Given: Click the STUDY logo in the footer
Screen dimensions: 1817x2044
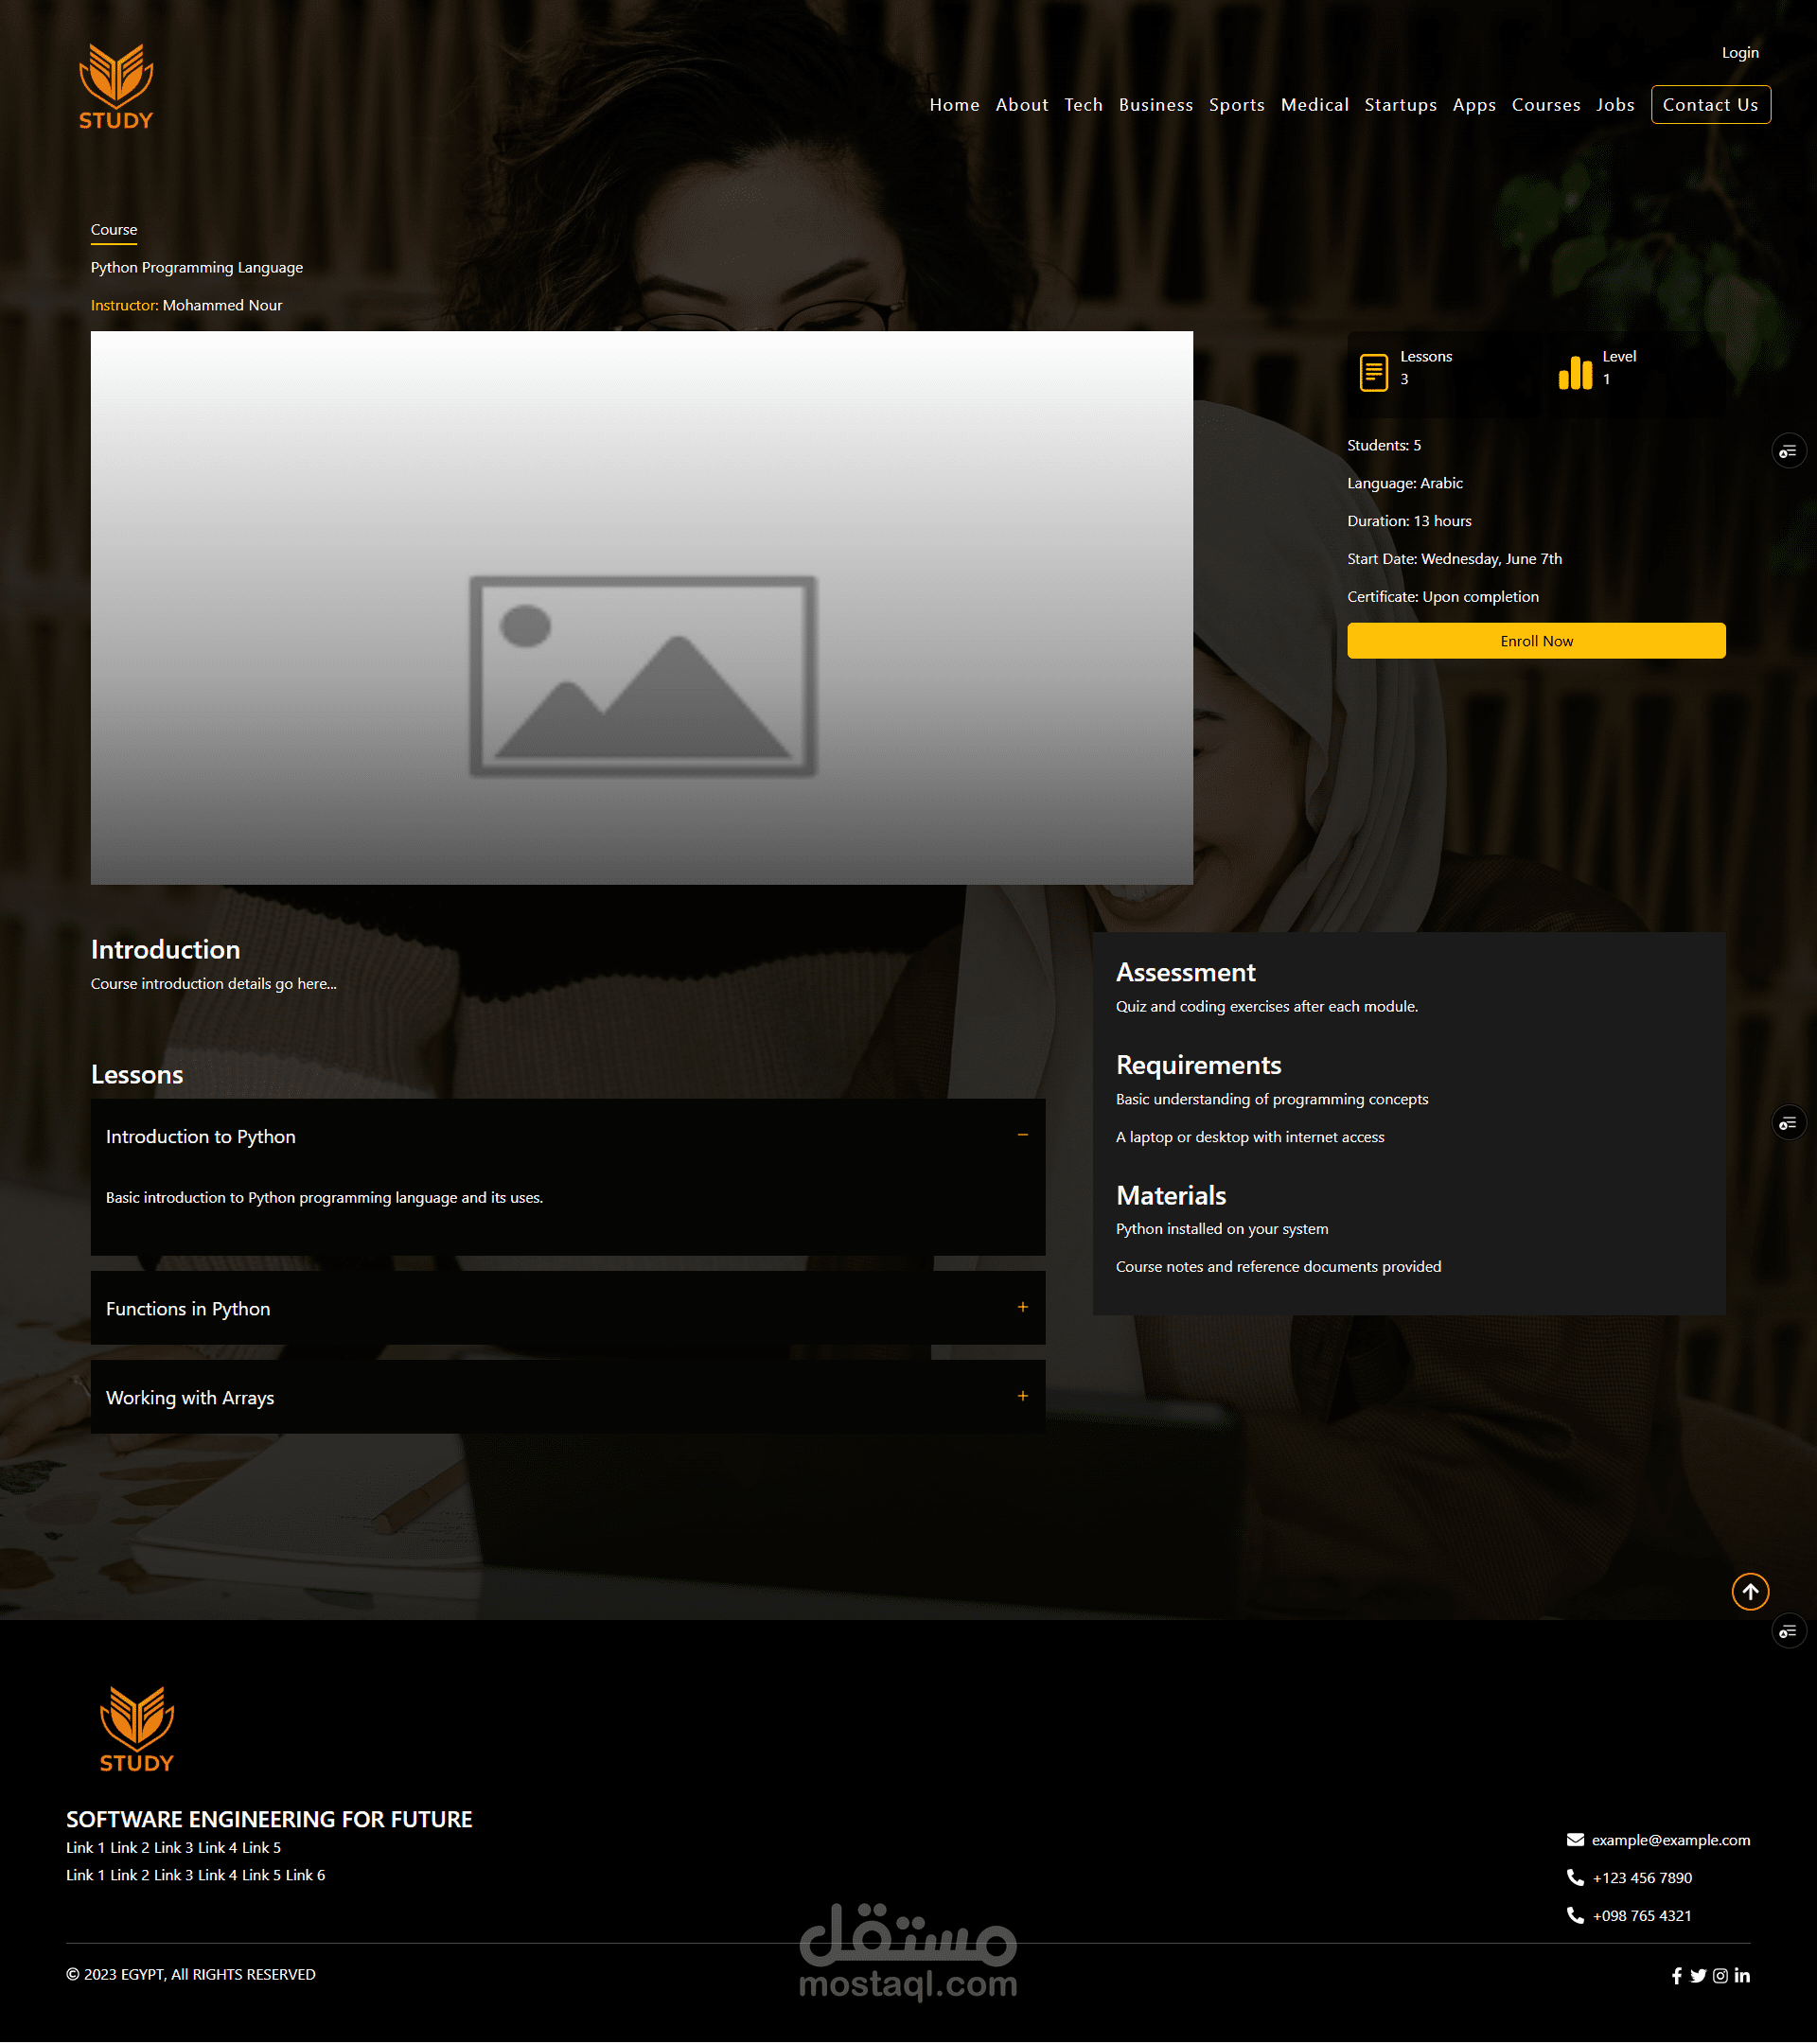Looking at the screenshot, I should coord(137,1729).
